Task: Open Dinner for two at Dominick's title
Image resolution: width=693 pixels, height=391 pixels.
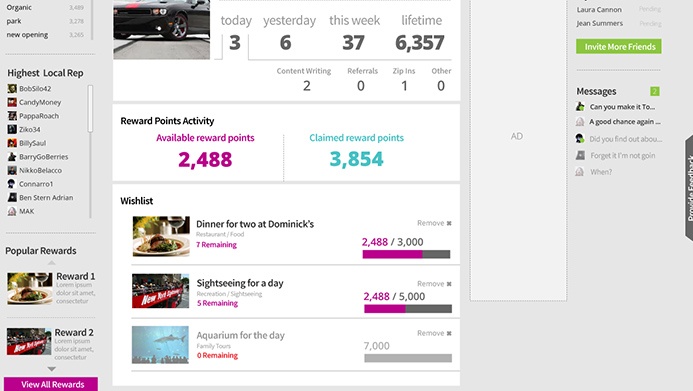Action: click(x=255, y=224)
